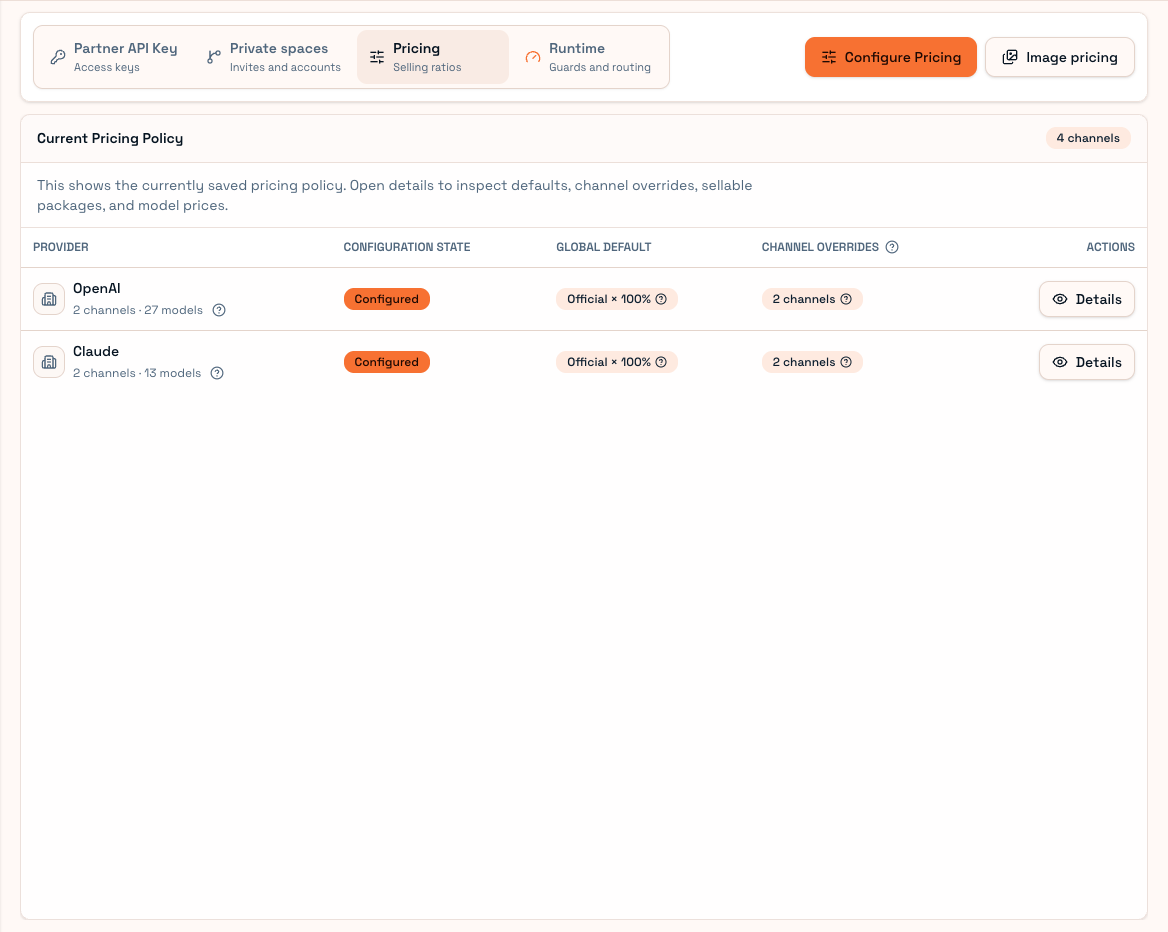Click the Configured badge for OpenAI
1168x932 pixels.
[387, 299]
